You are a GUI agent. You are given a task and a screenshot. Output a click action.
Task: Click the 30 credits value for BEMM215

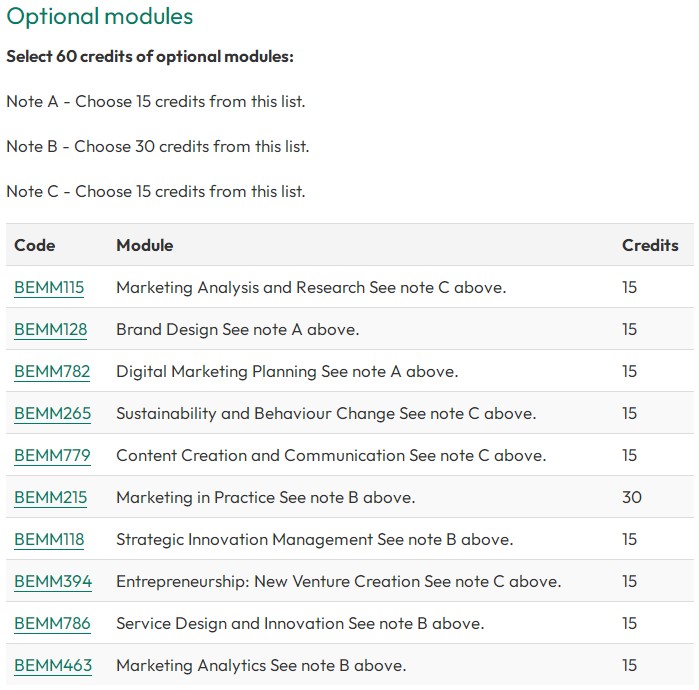[632, 497]
